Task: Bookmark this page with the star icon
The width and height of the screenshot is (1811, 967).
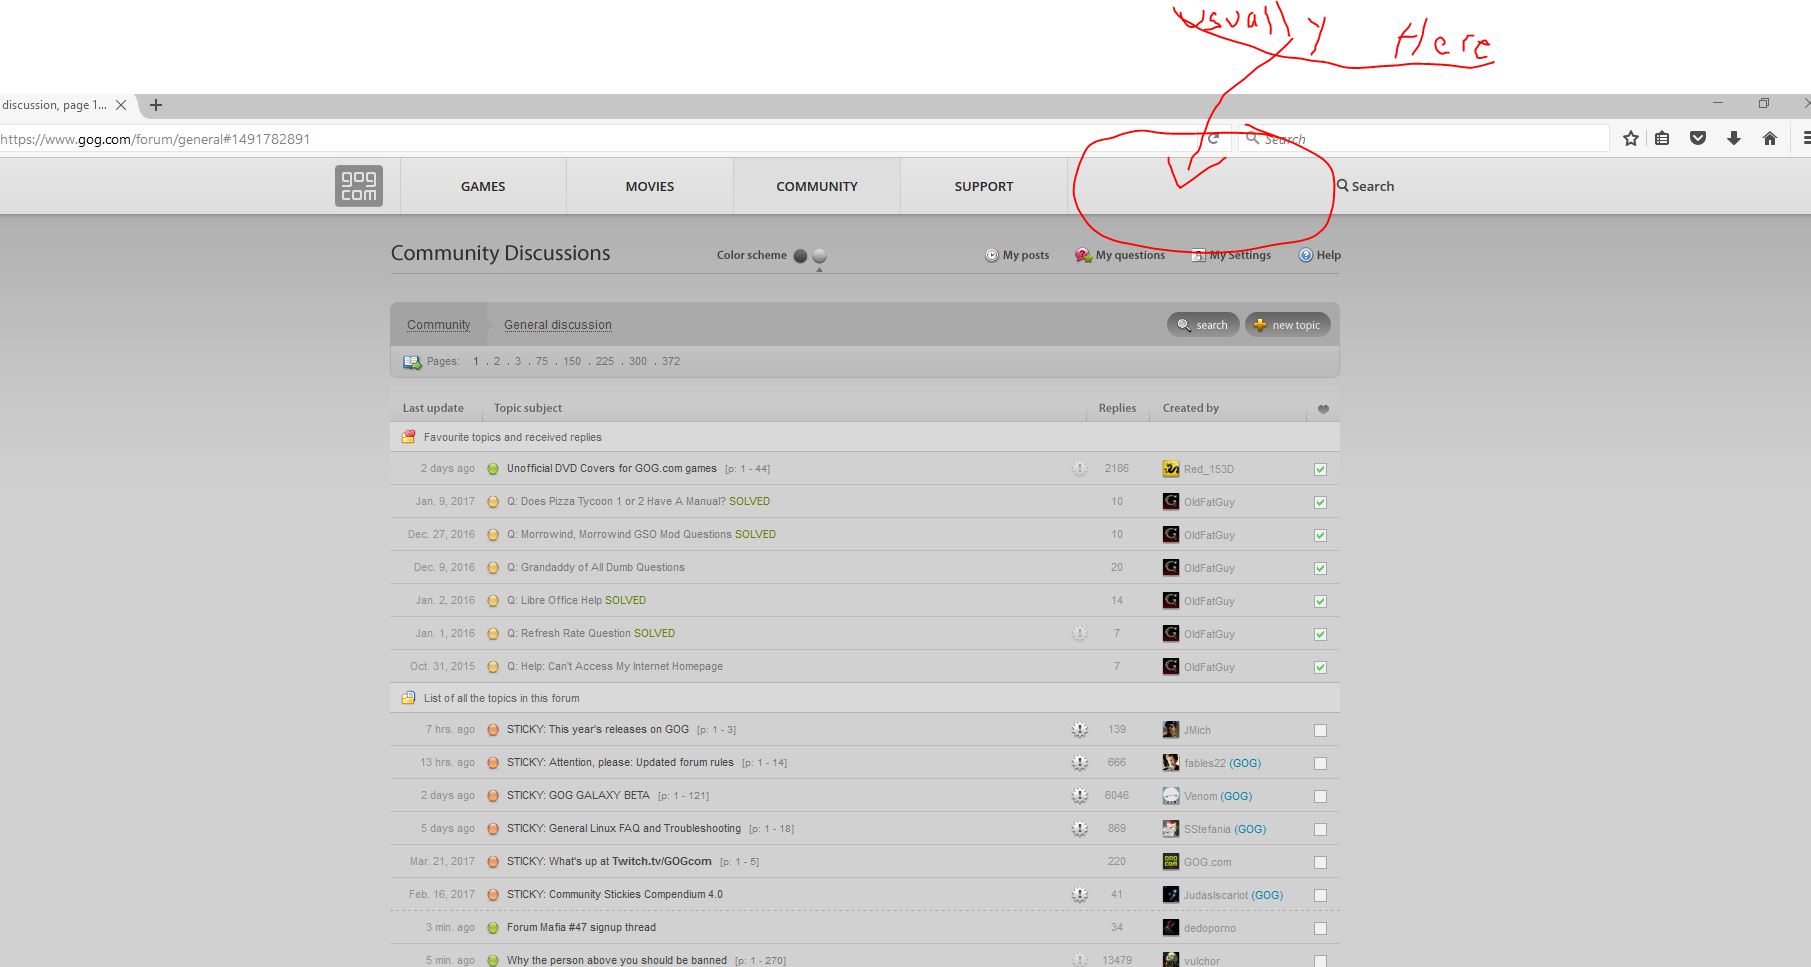Action: [1631, 139]
